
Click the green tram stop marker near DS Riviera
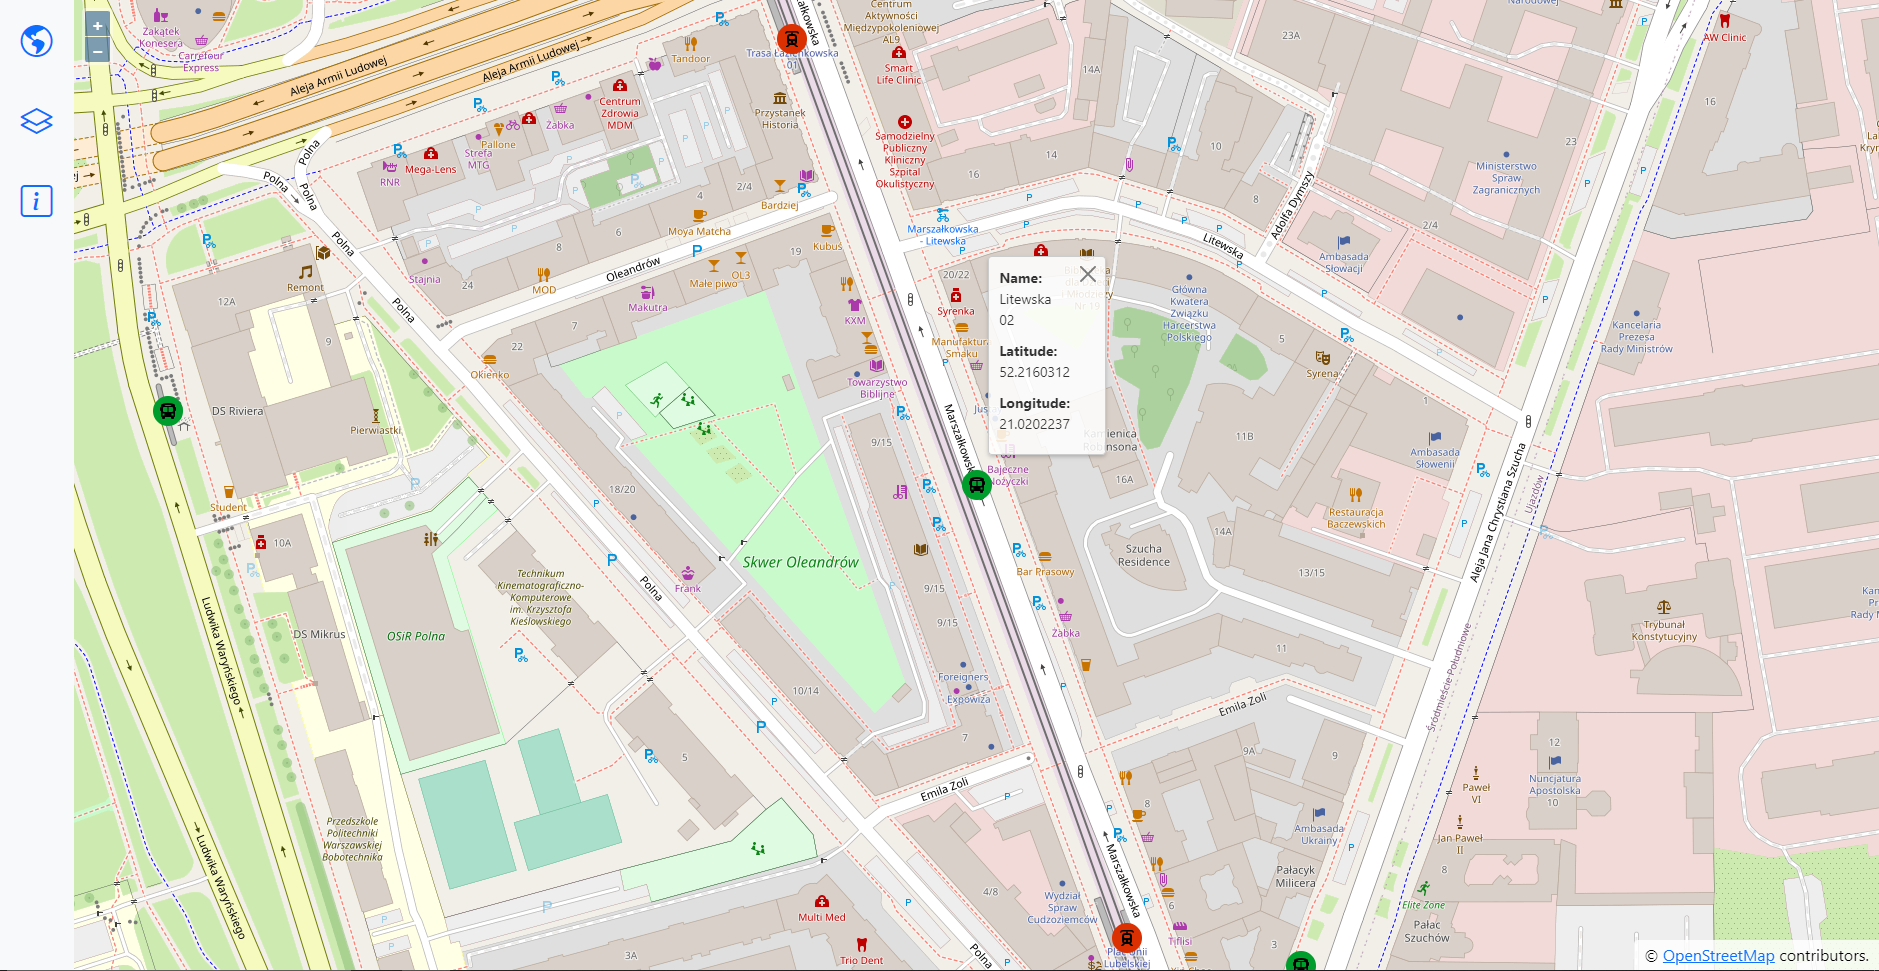click(168, 410)
